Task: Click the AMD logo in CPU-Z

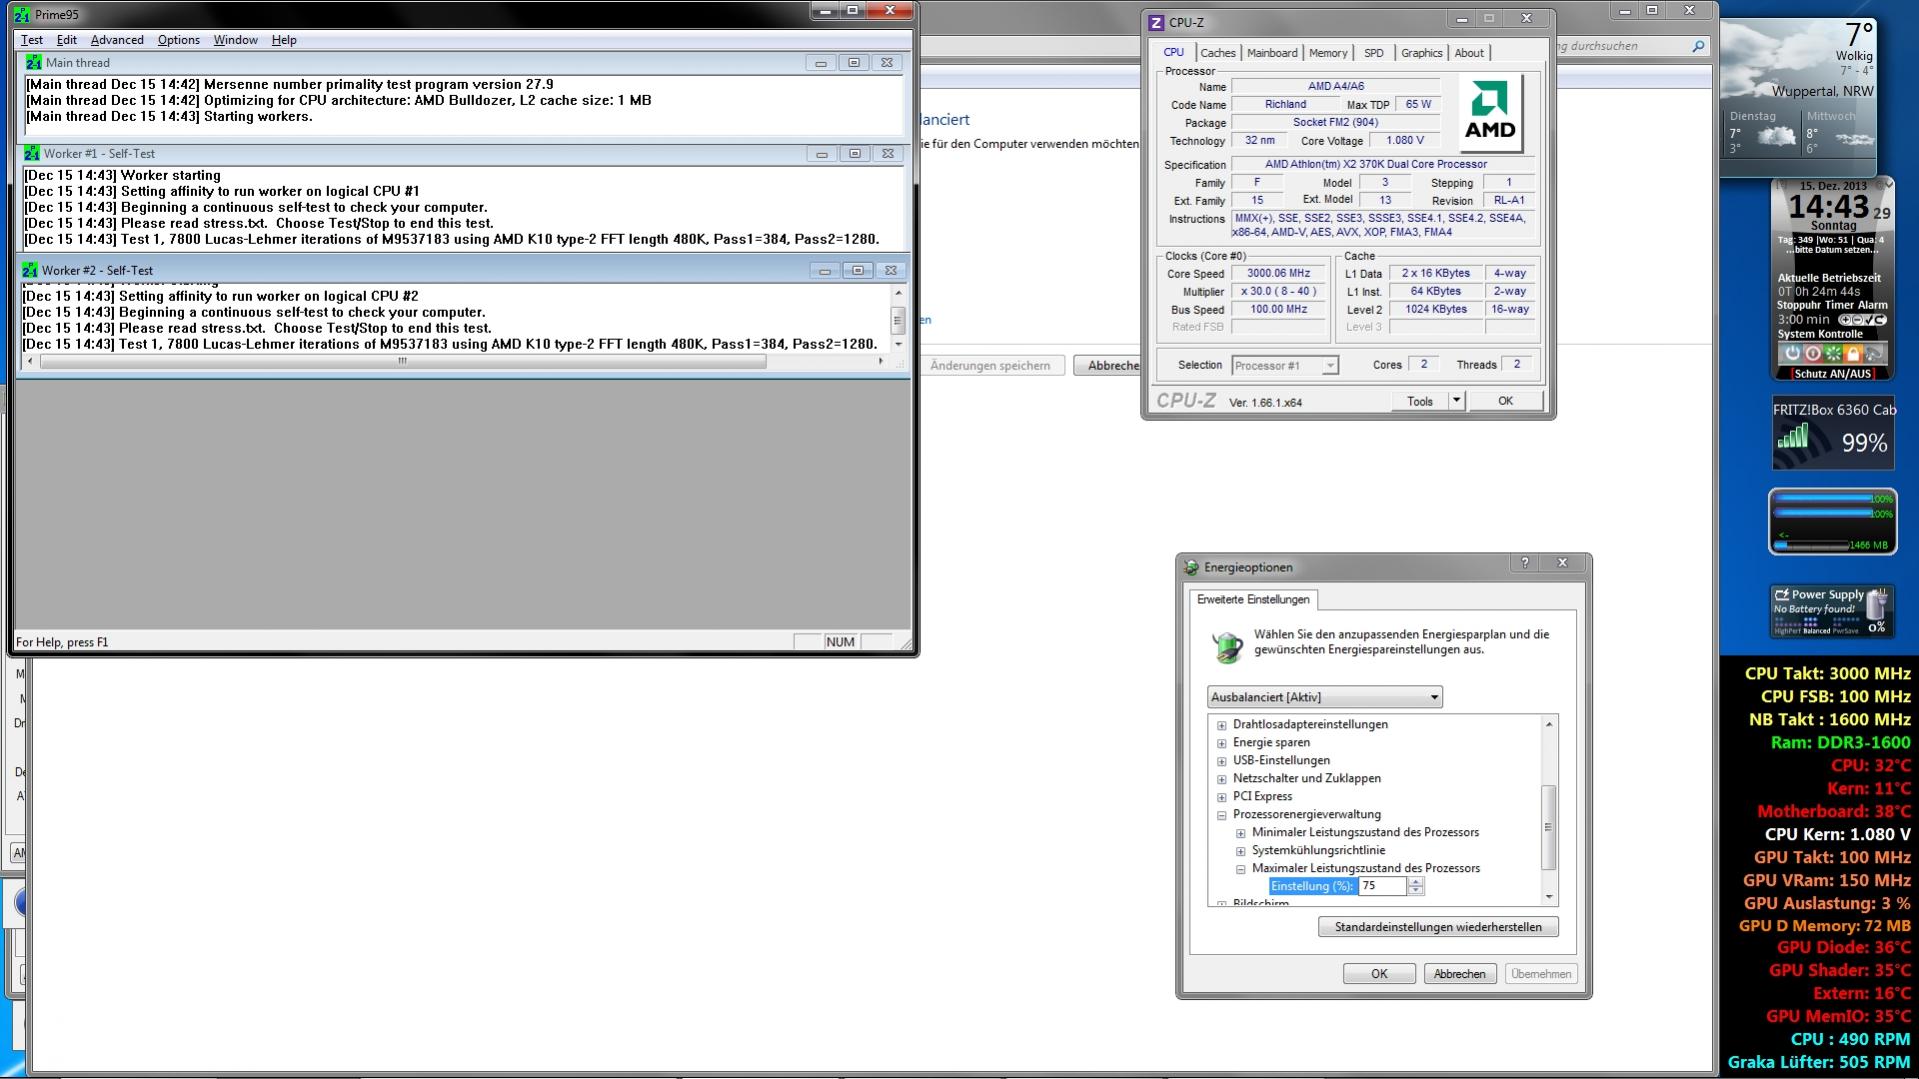Action: pyautogui.click(x=1490, y=111)
